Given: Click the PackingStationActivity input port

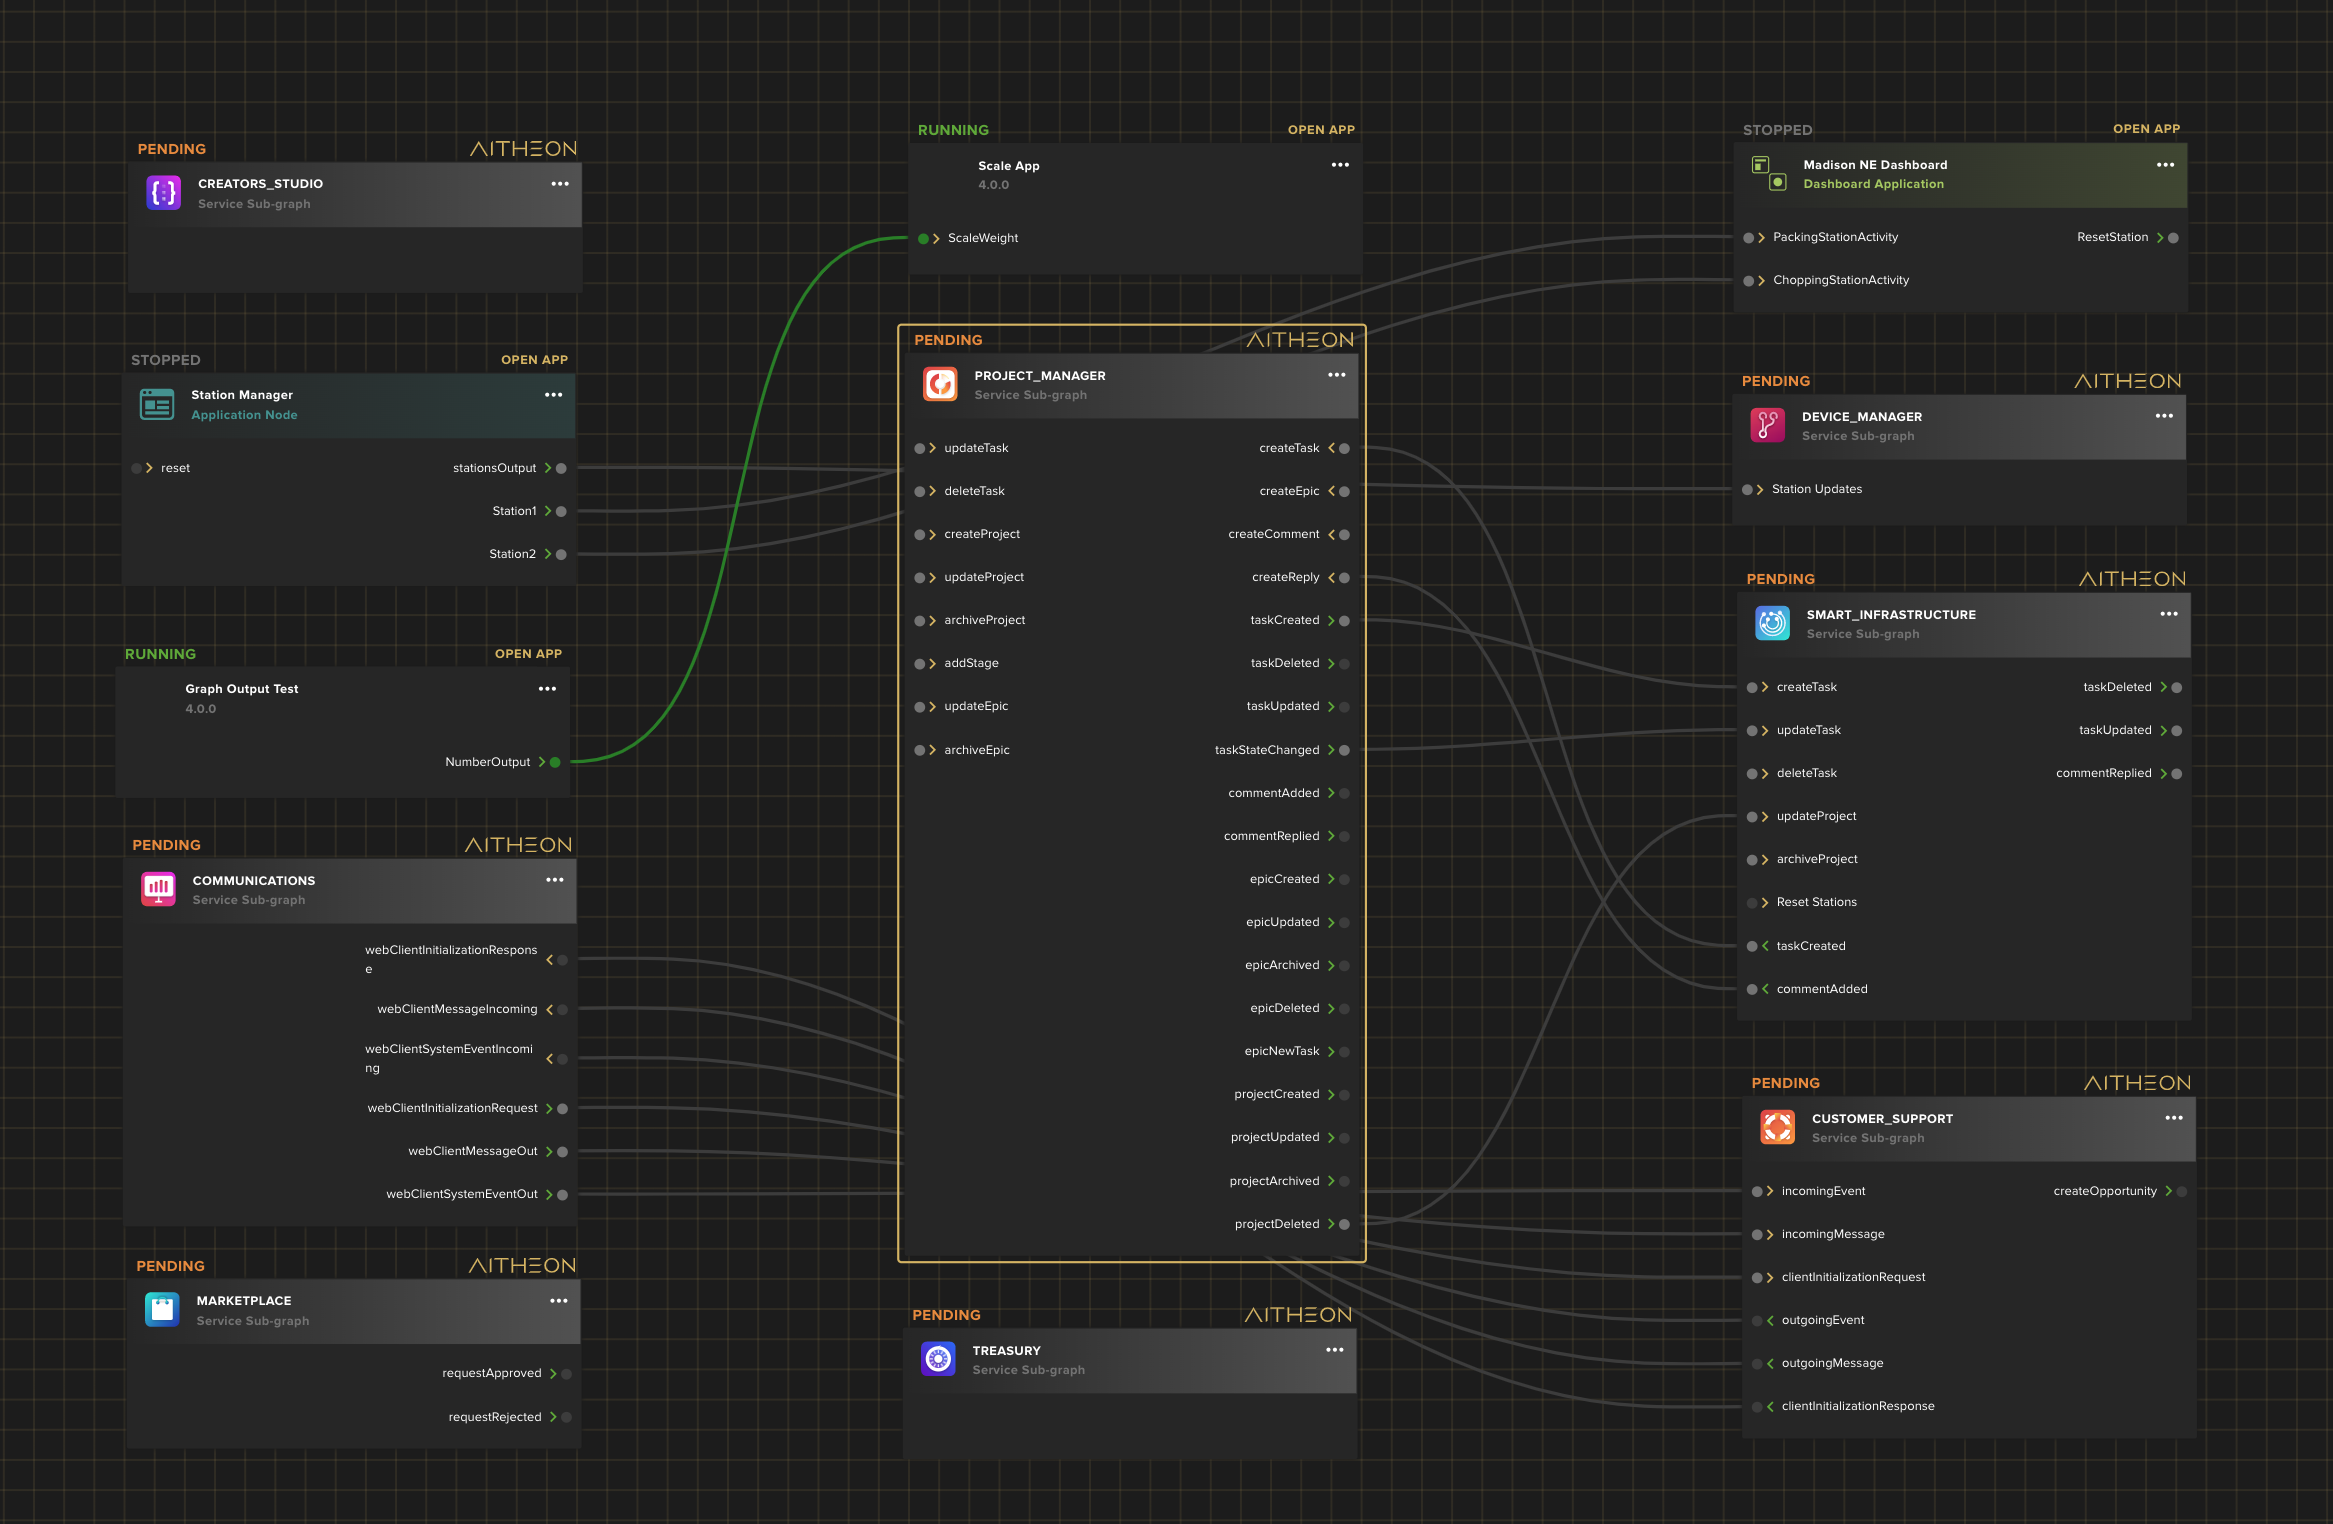Looking at the screenshot, I should tap(1749, 237).
